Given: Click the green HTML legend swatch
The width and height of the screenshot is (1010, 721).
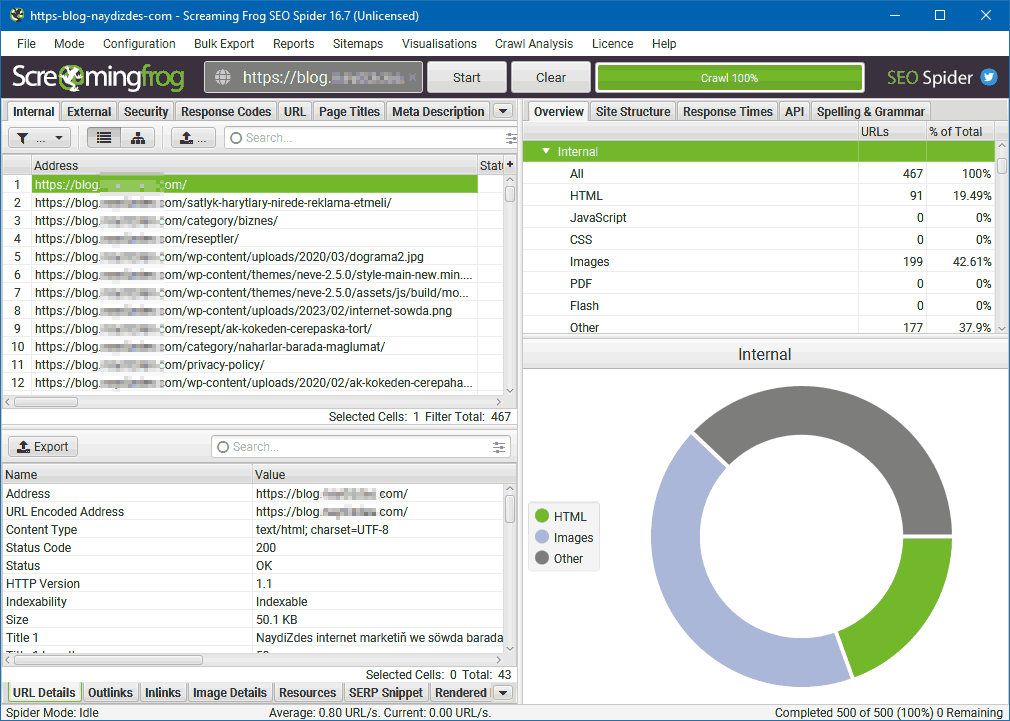Looking at the screenshot, I should (542, 516).
